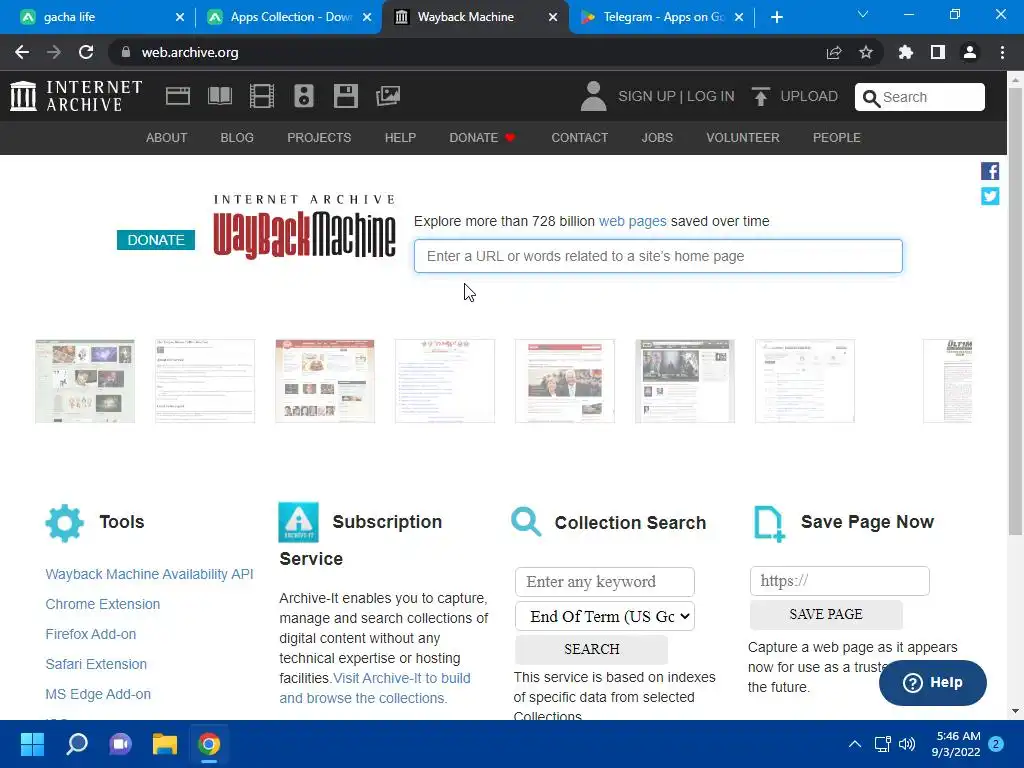Open the MS Edge Add-on link

coord(98,694)
